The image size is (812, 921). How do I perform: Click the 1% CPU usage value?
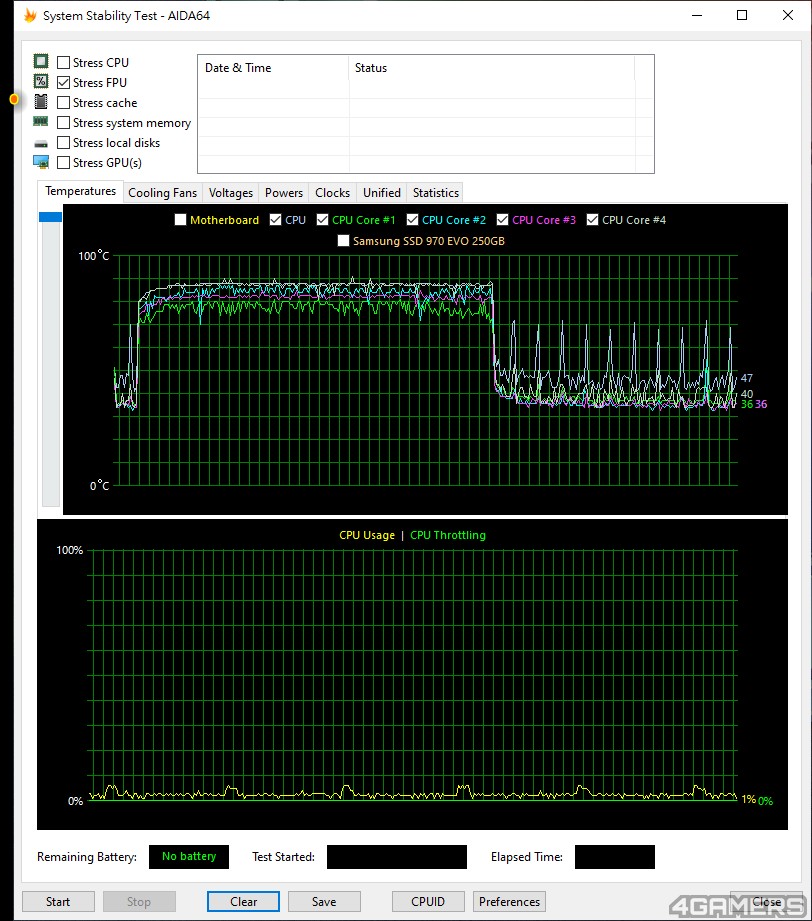(749, 799)
